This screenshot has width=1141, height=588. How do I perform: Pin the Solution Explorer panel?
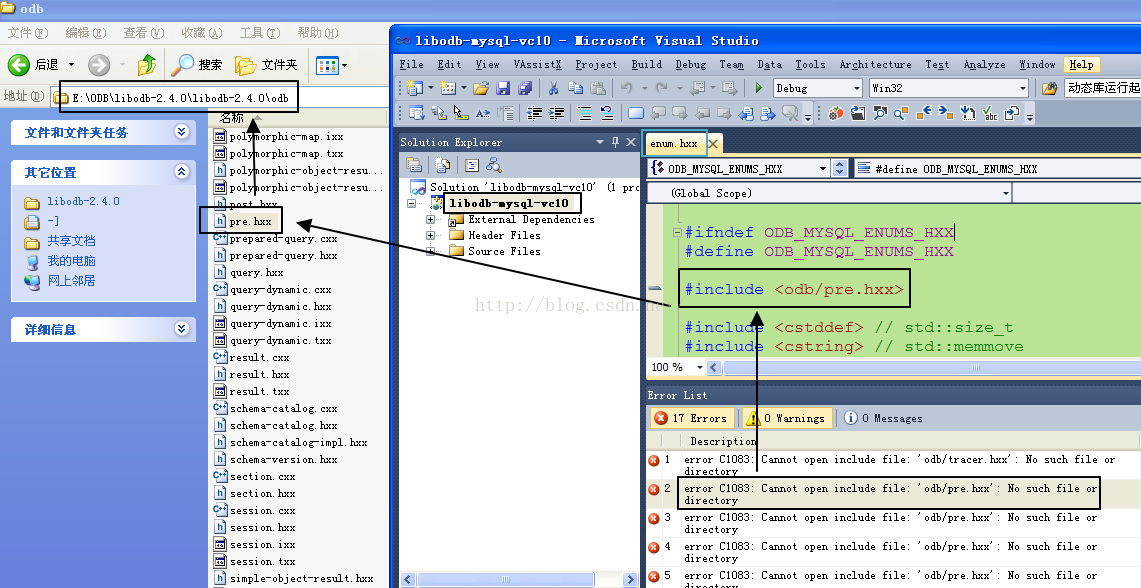click(616, 142)
